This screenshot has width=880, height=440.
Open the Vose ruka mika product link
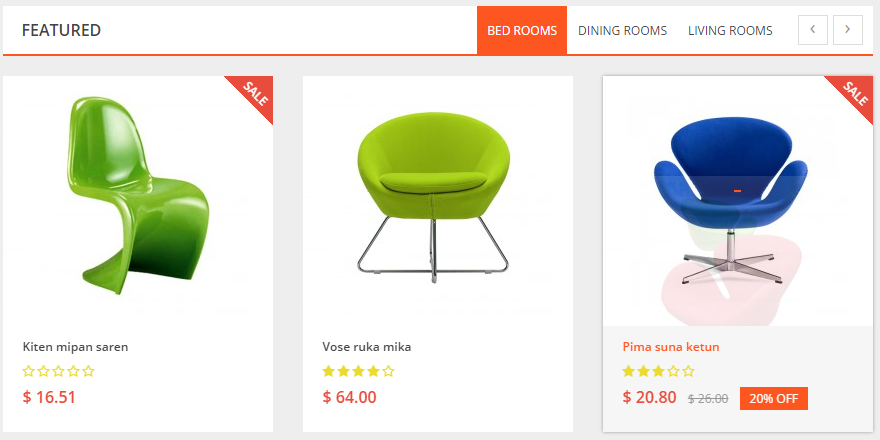[366, 347]
